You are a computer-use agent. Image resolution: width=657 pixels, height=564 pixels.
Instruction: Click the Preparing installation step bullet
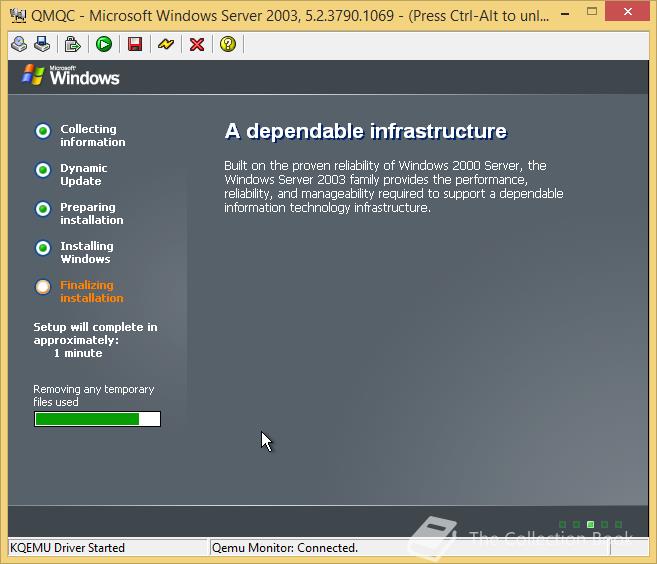click(x=43, y=209)
